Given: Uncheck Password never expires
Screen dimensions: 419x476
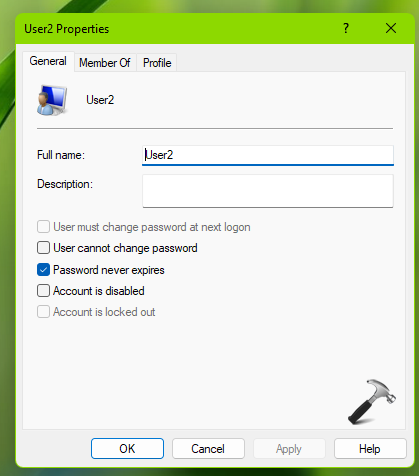Looking at the screenshot, I should (x=43, y=270).
